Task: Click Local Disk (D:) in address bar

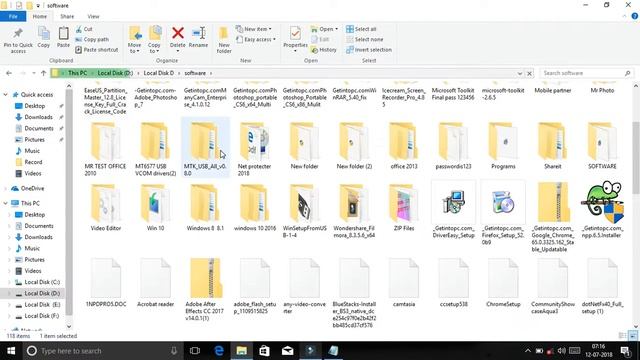Action: (115, 73)
